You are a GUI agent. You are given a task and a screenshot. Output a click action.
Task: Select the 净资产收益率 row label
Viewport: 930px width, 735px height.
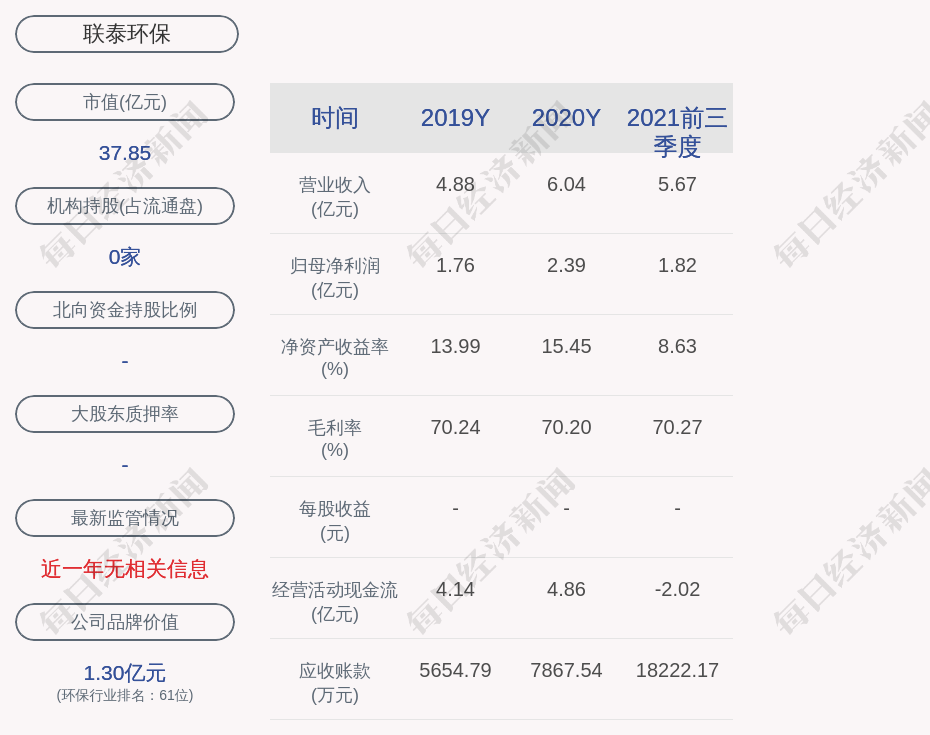pyautogui.click(x=335, y=357)
